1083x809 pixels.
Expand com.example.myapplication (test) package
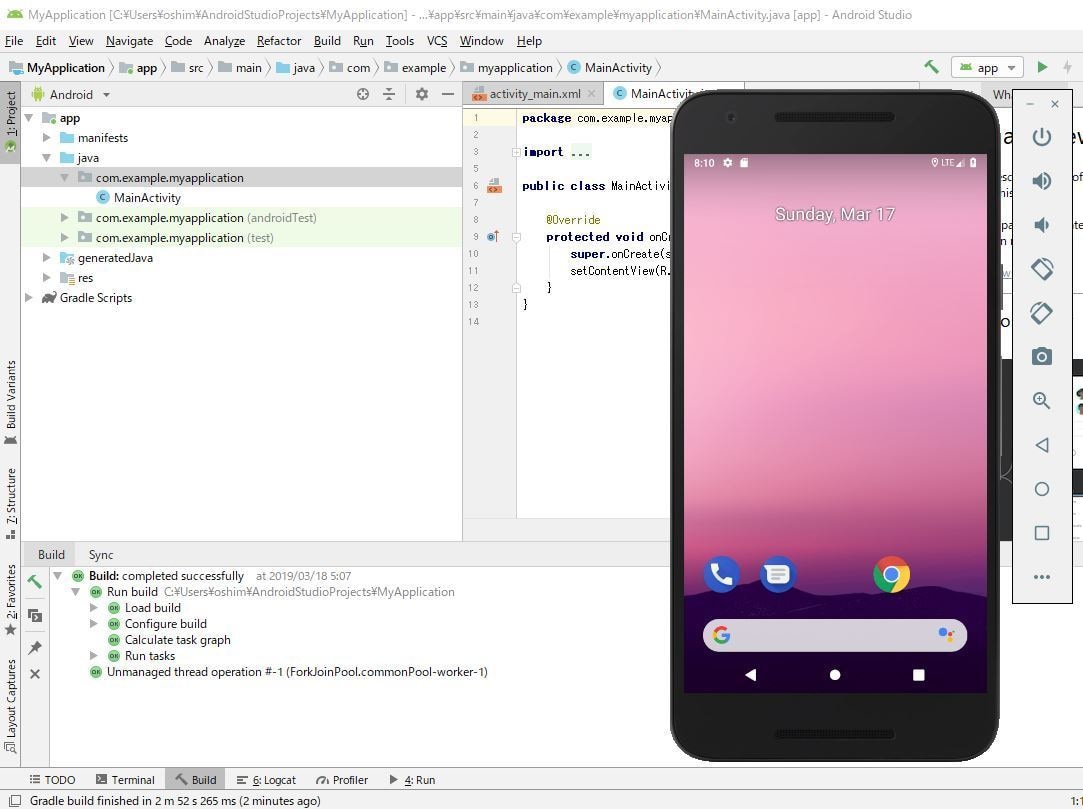[x=64, y=238]
